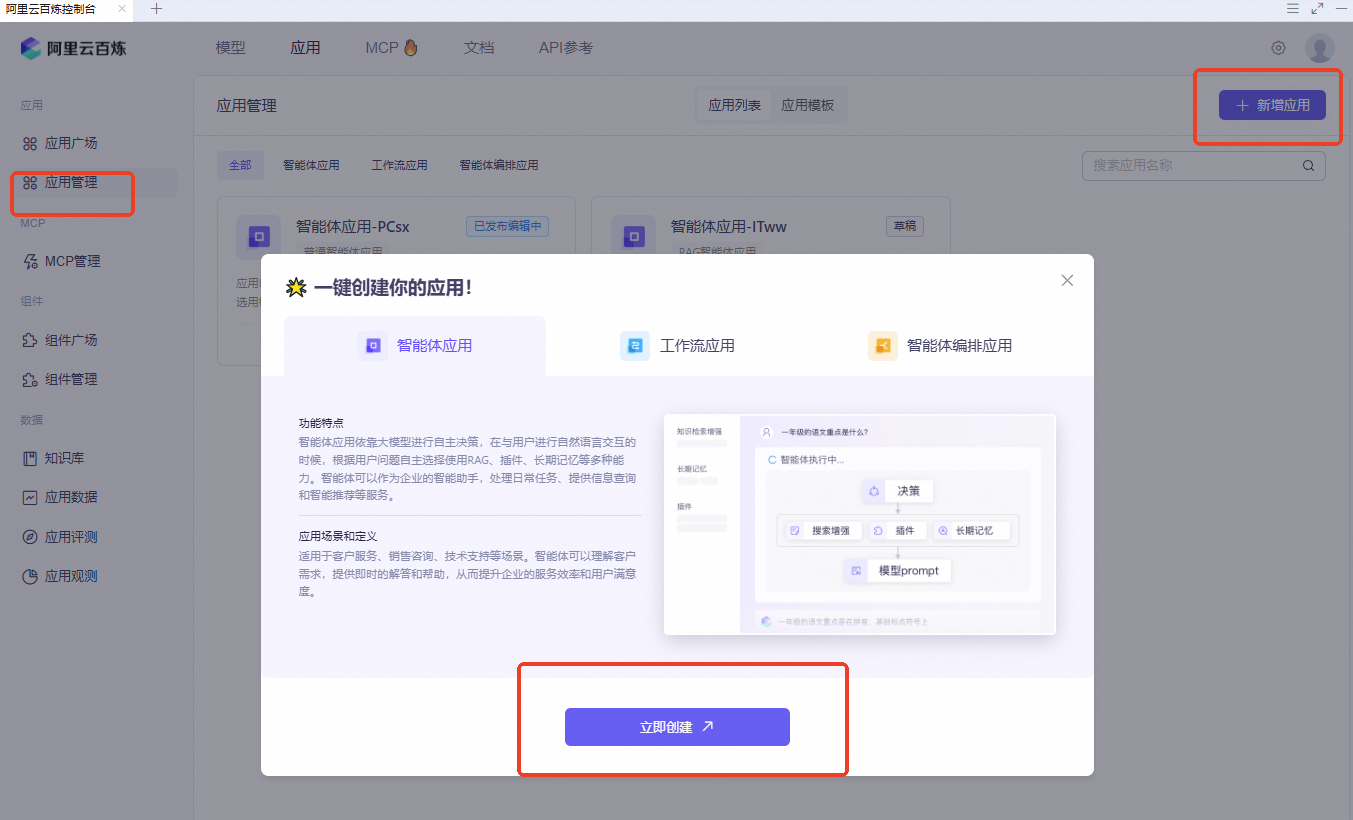Image resolution: width=1353 pixels, height=820 pixels.
Task: Close the 阿里云百炼控制台 browser tab
Action: [122, 8]
